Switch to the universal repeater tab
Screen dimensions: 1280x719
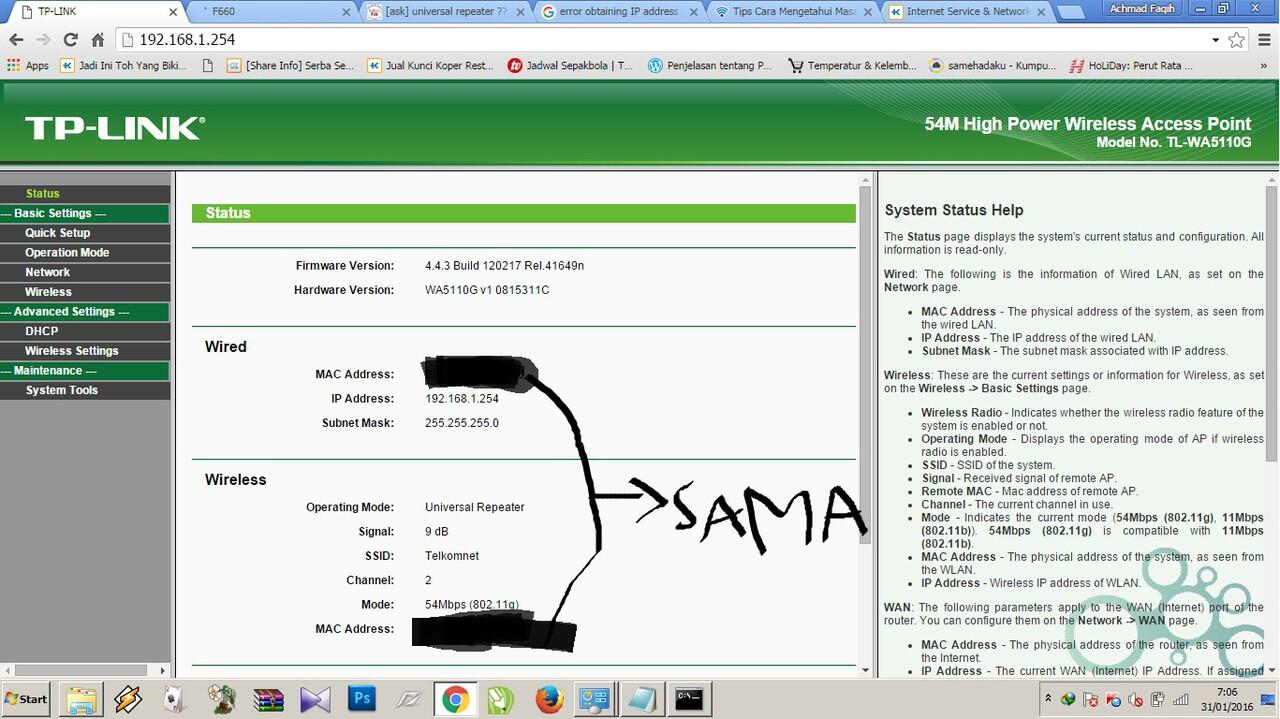point(447,11)
